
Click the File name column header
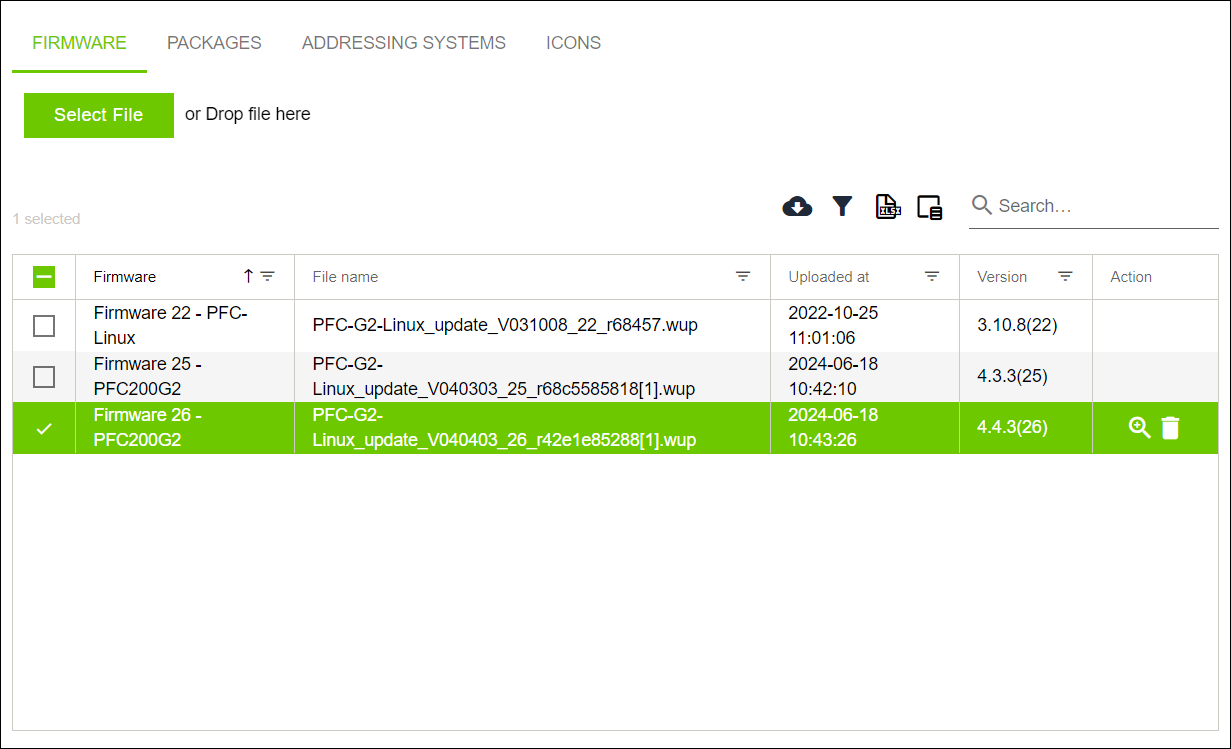tap(345, 277)
